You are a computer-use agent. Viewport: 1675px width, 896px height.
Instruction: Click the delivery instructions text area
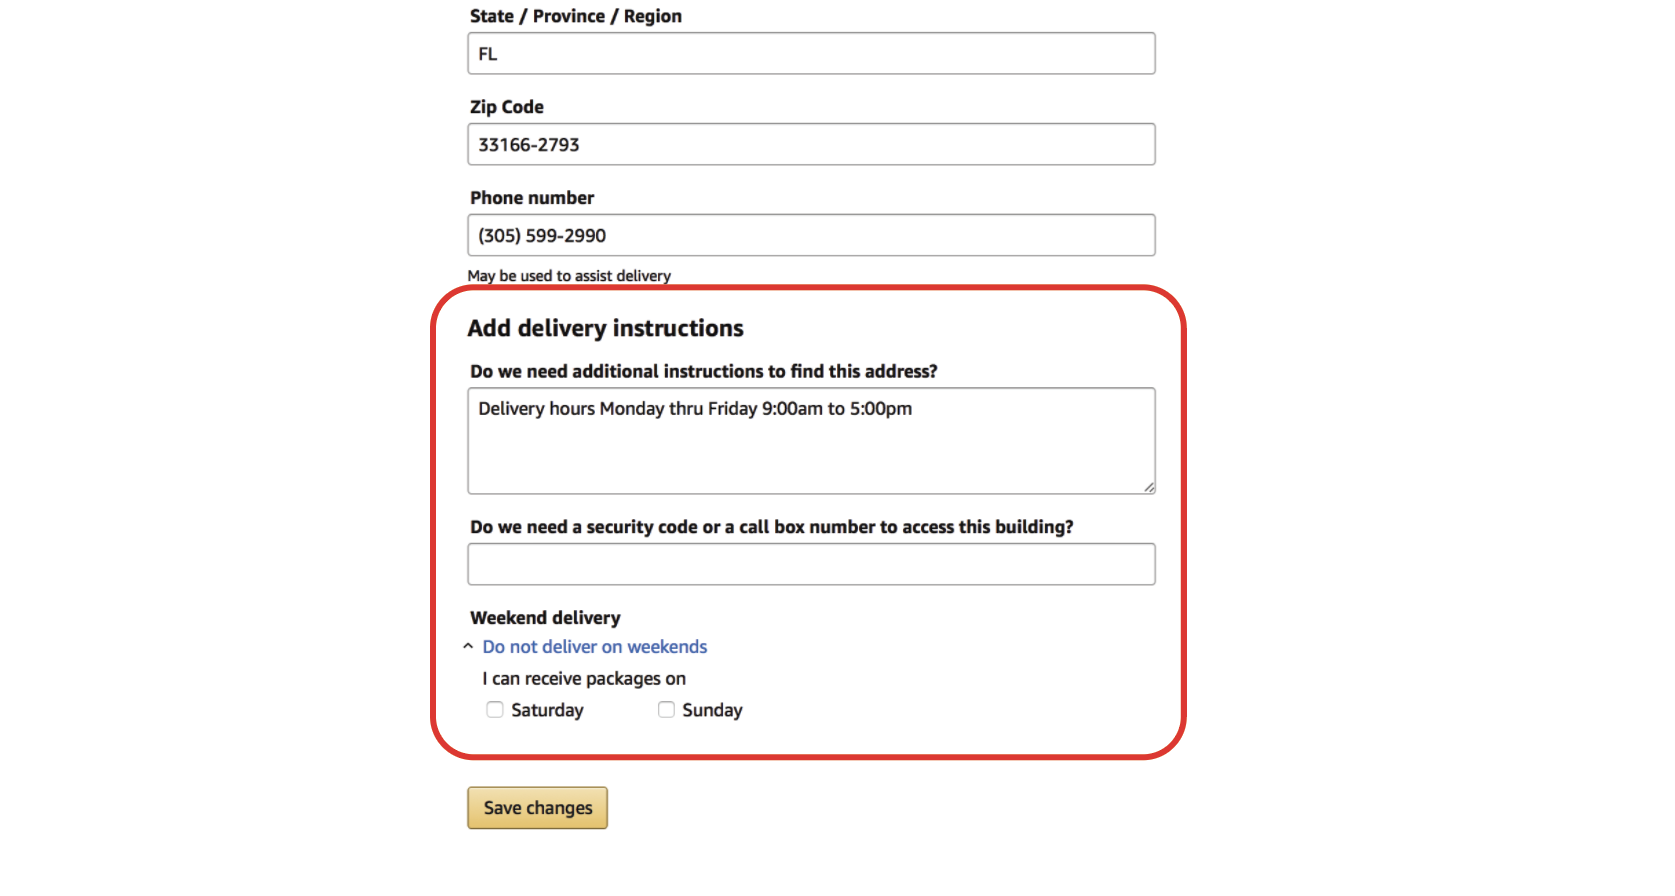811,441
